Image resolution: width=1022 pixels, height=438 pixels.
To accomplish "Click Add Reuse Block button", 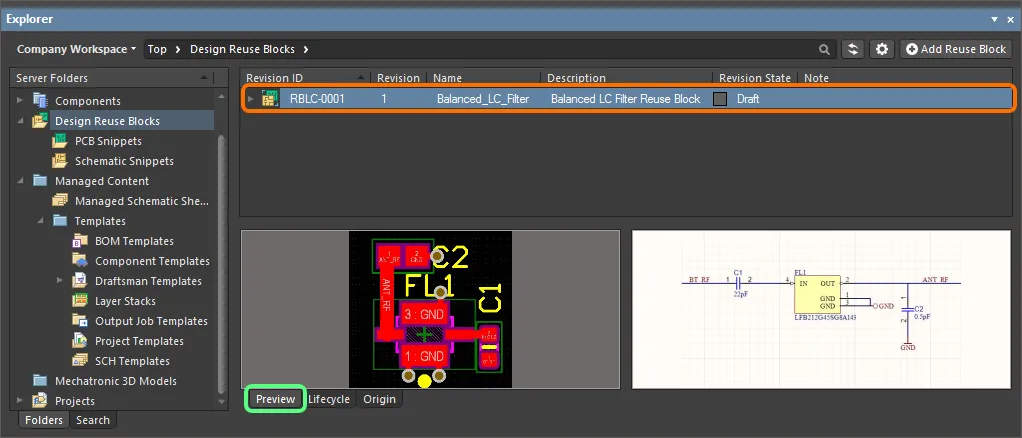I will click(x=956, y=49).
